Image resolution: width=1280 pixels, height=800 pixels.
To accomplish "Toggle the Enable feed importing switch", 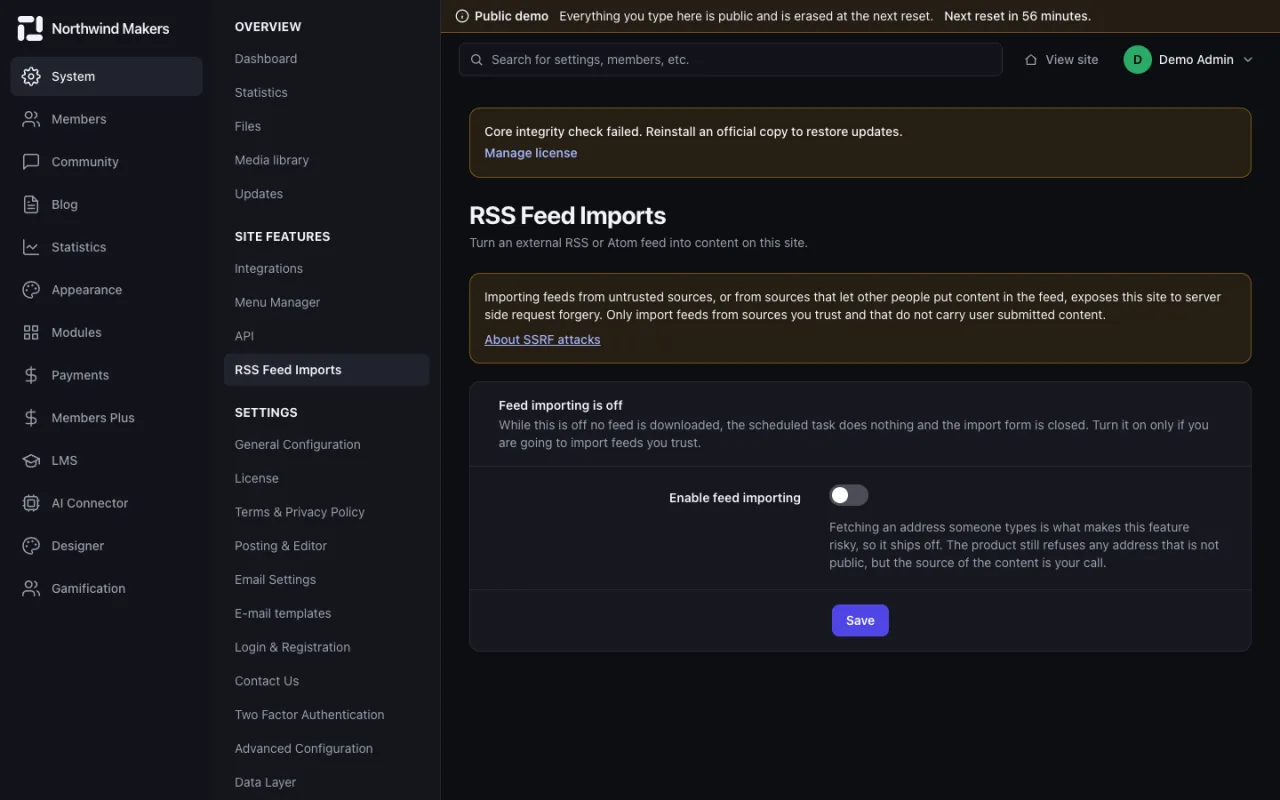I will 849,495.
